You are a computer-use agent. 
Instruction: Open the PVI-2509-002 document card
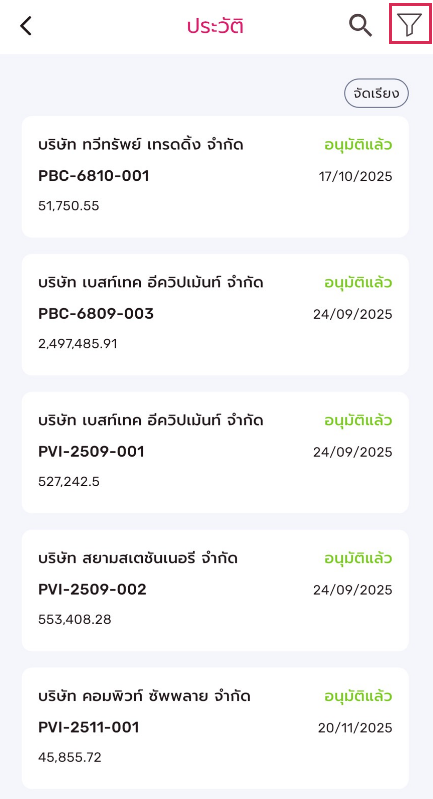[x=215, y=590]
